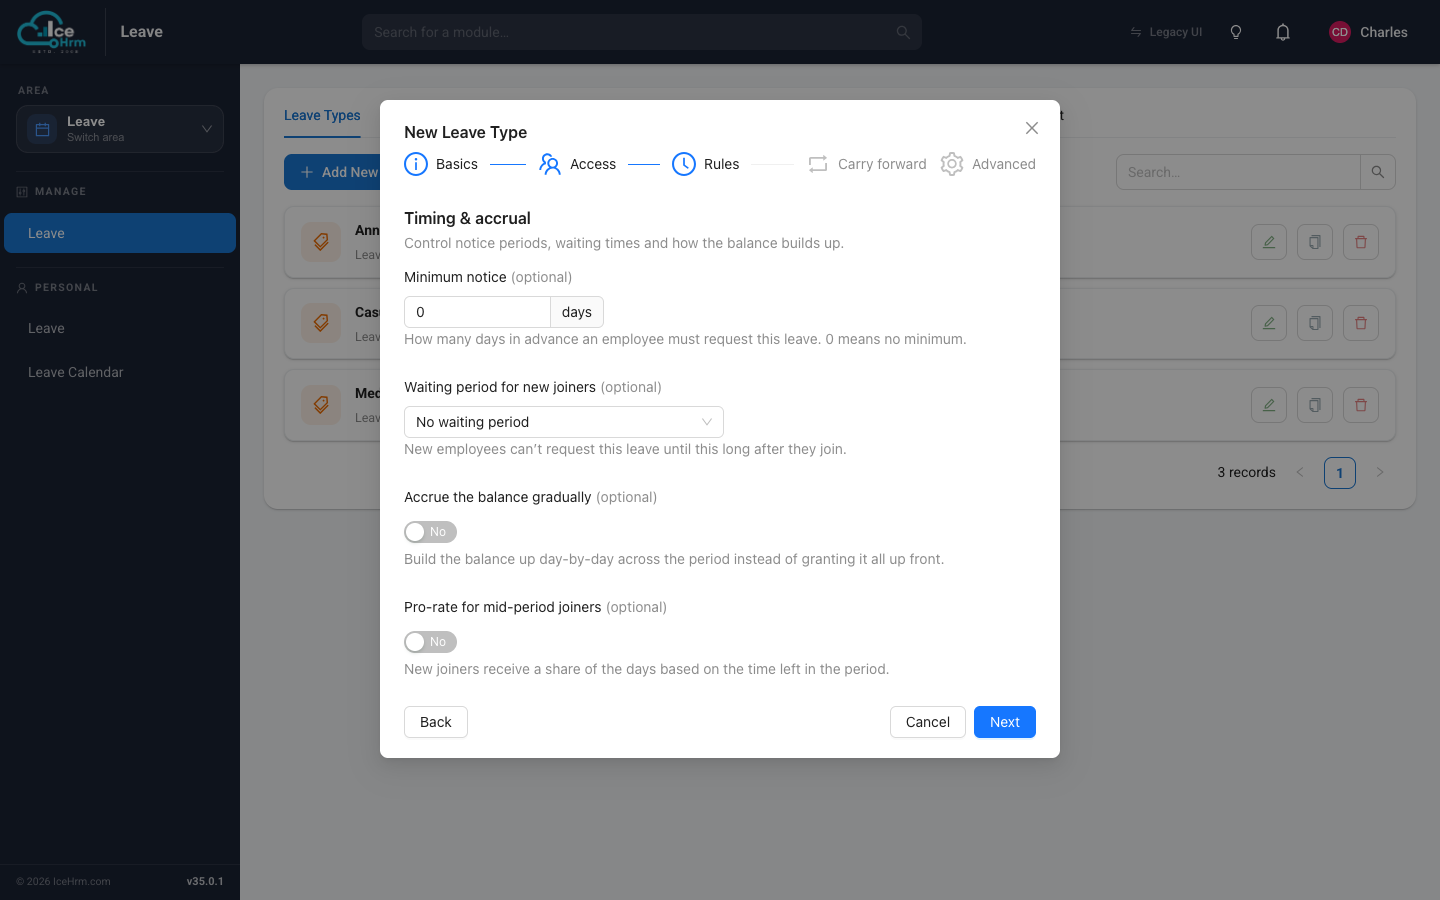The width and height of the screenshot is (1440, 900).
Task: Click copy icon for third leave type
Action: [x=1315, y=405]
